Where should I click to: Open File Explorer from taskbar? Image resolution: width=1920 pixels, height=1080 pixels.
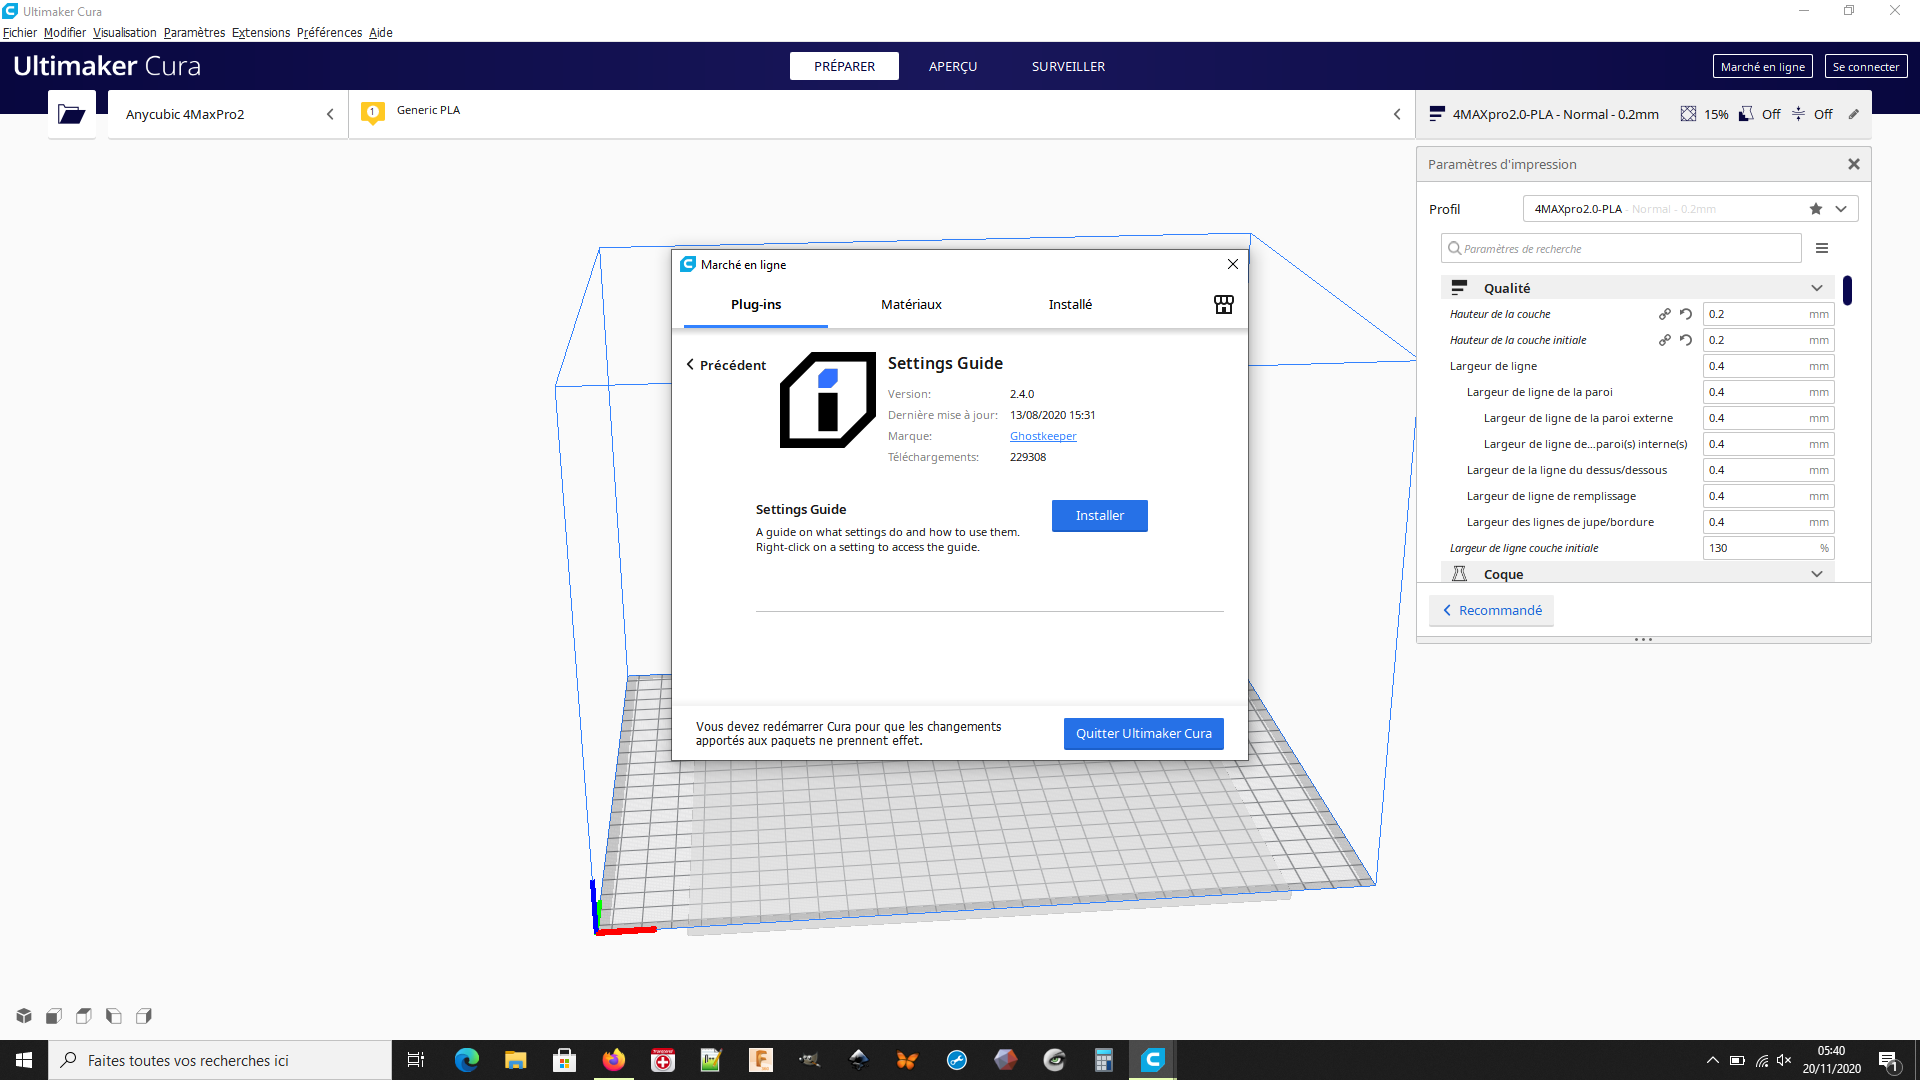pos(516,1060)
